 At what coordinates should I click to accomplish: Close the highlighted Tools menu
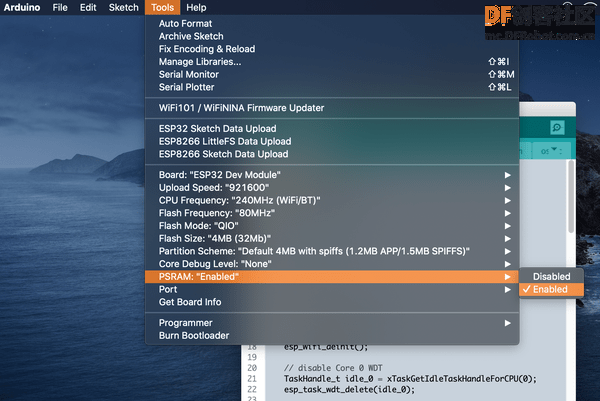tap(162, 7)
